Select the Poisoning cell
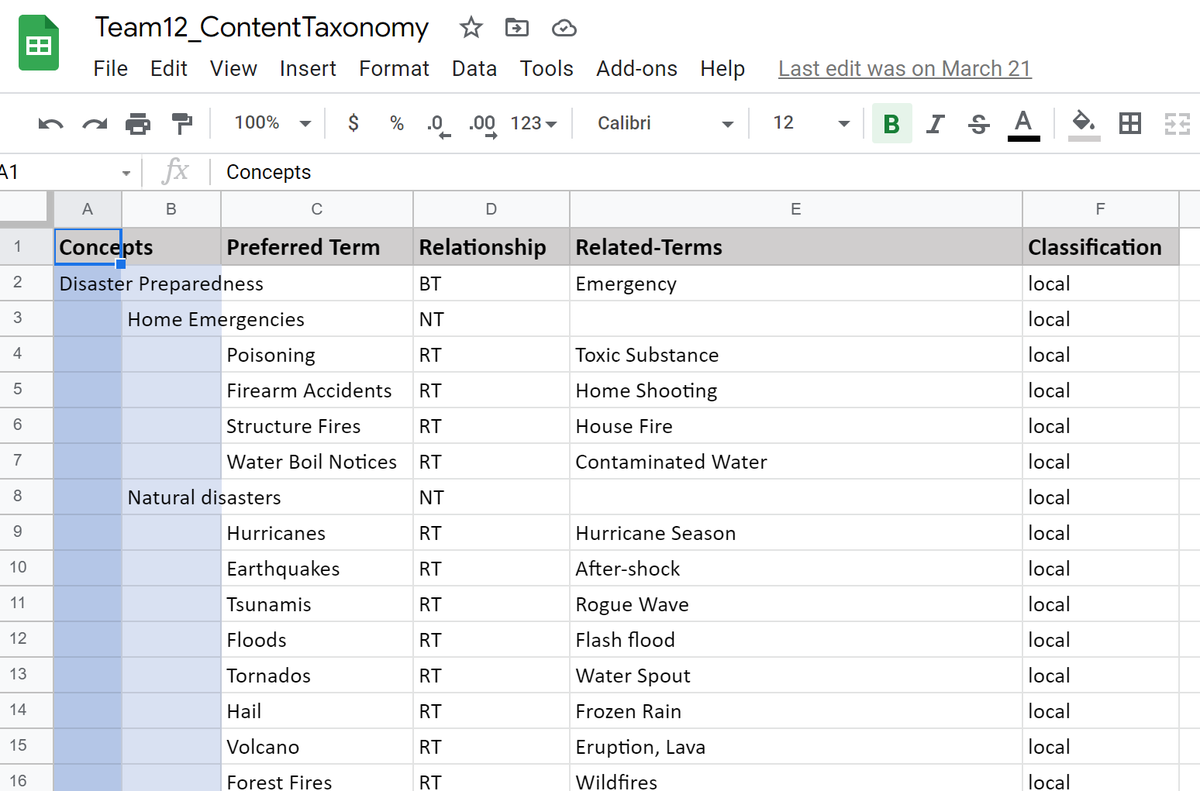 tap(317, 355)
